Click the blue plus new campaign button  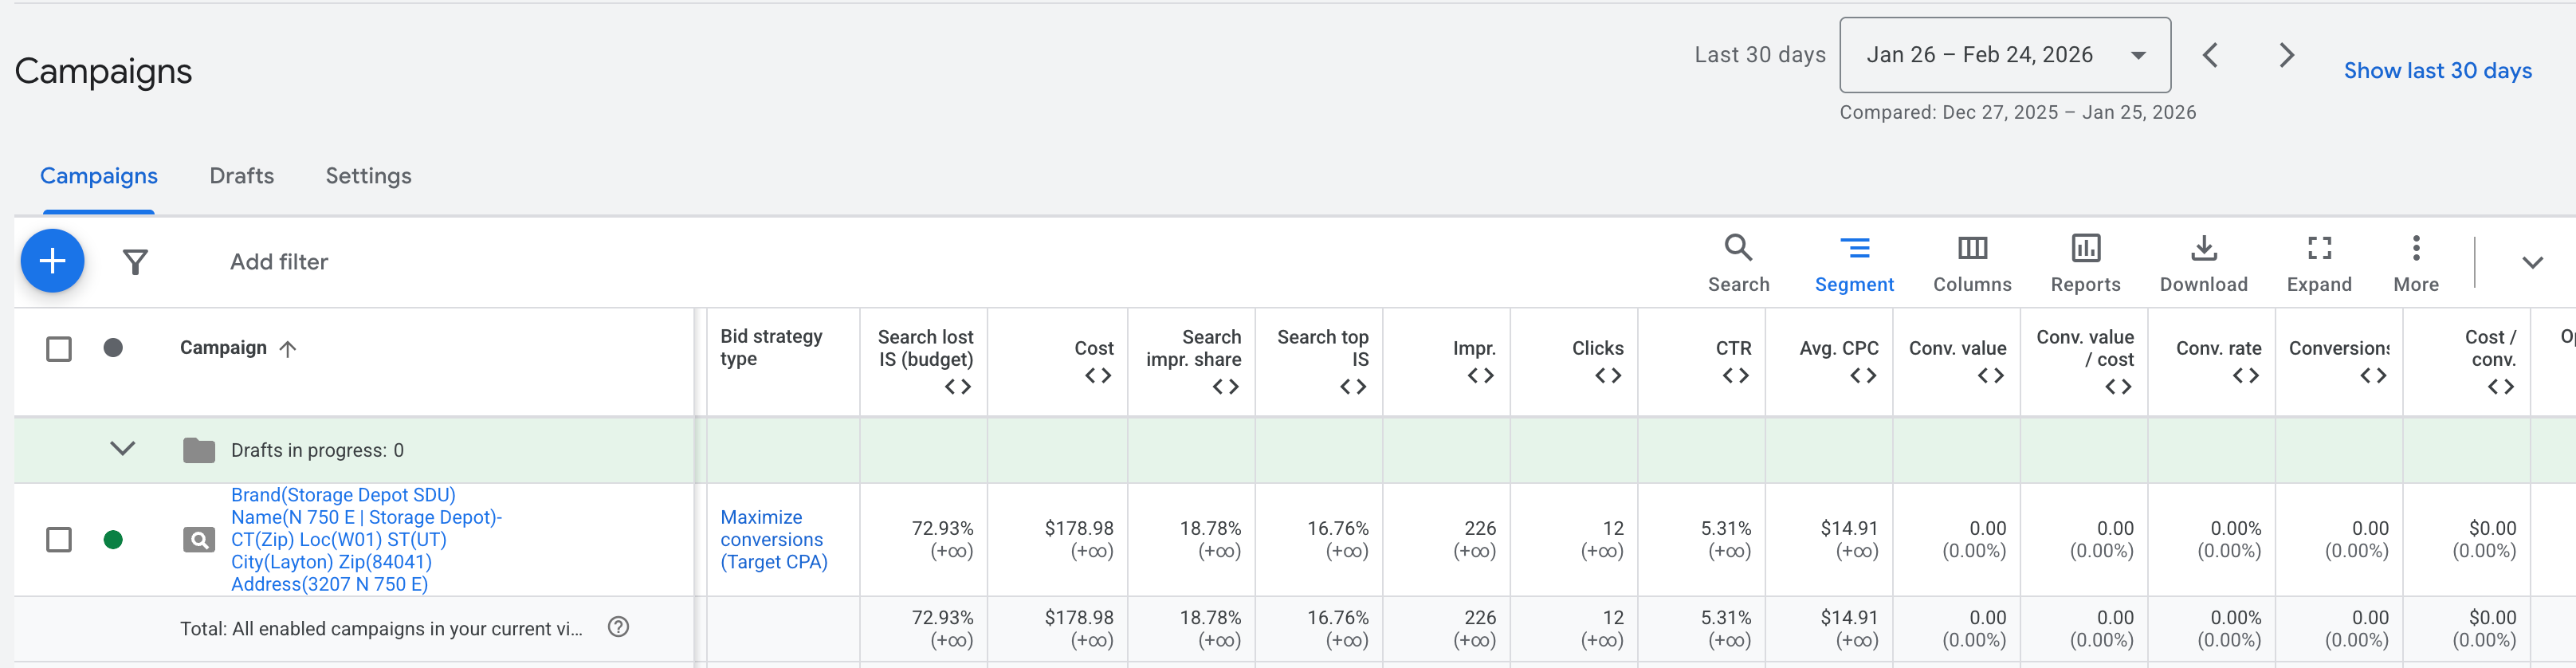[x=52, y=261]
